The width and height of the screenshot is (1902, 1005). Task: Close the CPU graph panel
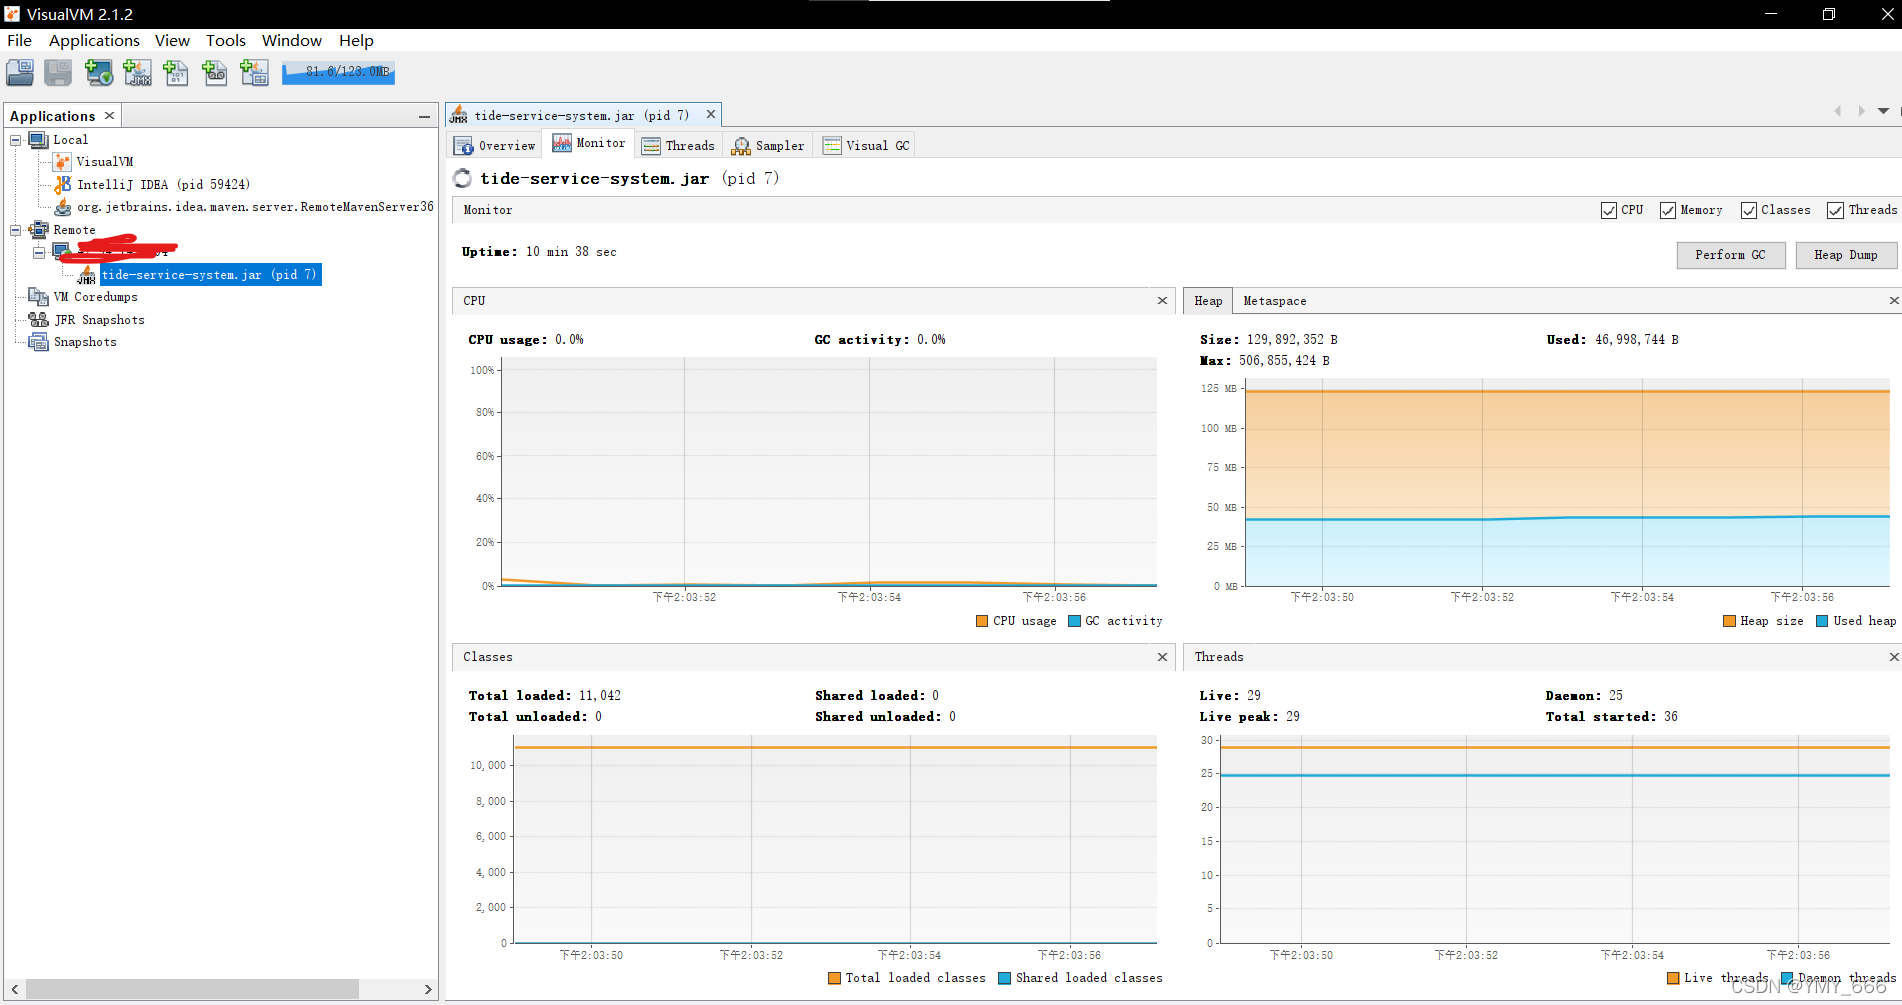pyautogui.click(x=1162, y=301)
